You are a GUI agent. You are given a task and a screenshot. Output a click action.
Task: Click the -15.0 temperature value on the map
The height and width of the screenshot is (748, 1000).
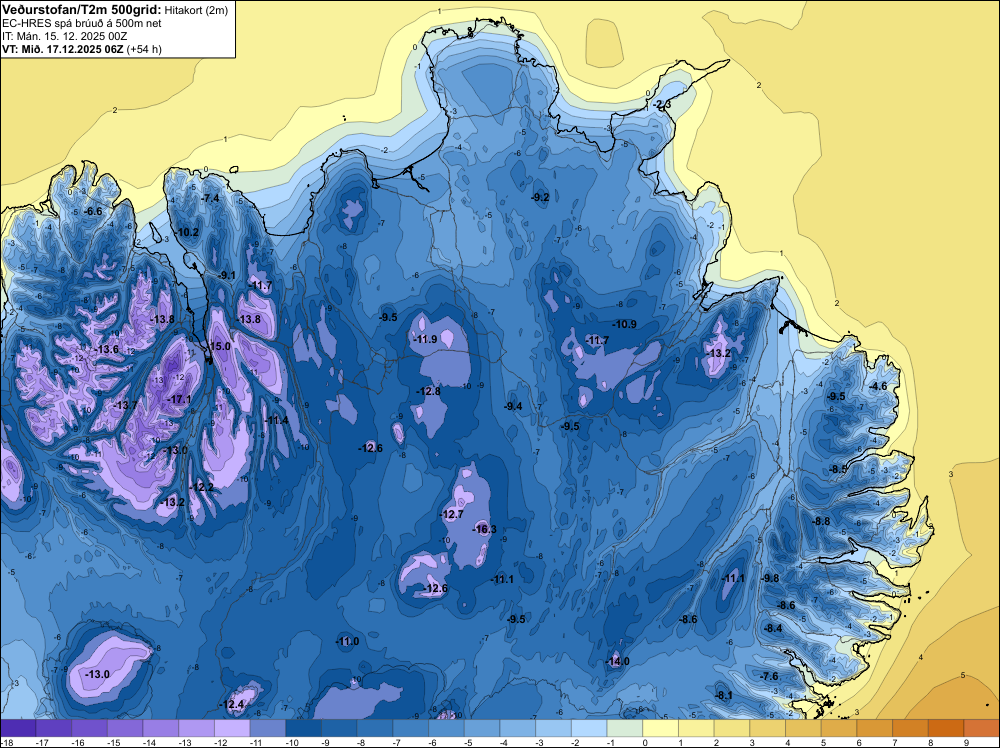[x=219, y=346]
